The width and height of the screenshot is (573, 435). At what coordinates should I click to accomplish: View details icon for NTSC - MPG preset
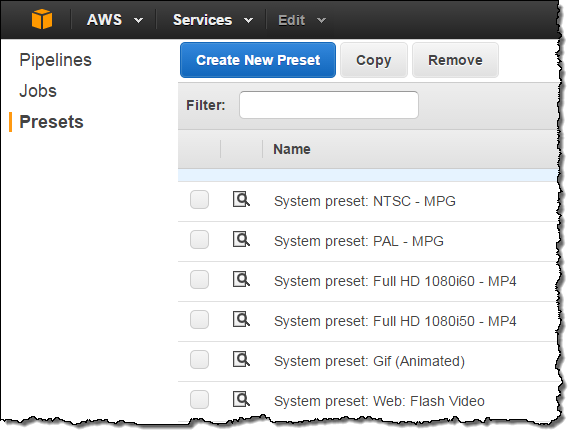point(241,200)
